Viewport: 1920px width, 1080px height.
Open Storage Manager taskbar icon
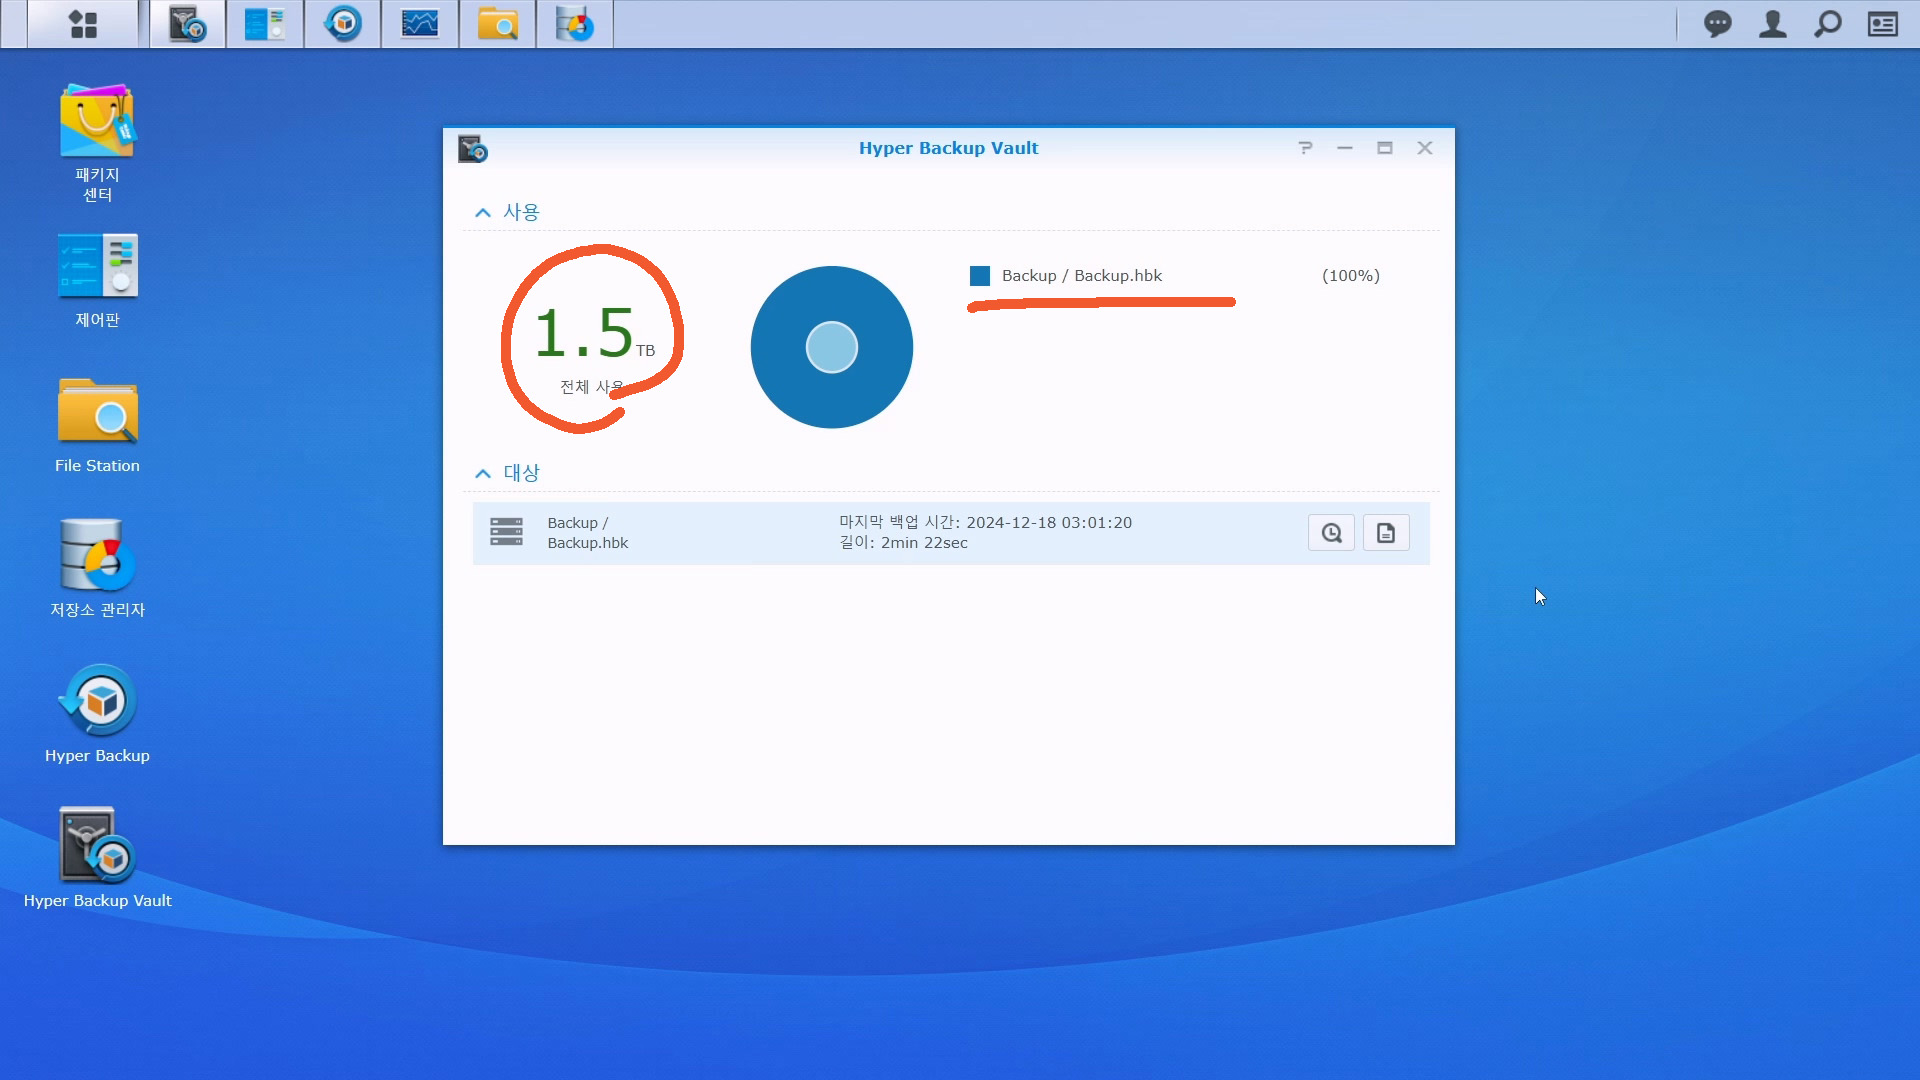[x=575, y=24]
